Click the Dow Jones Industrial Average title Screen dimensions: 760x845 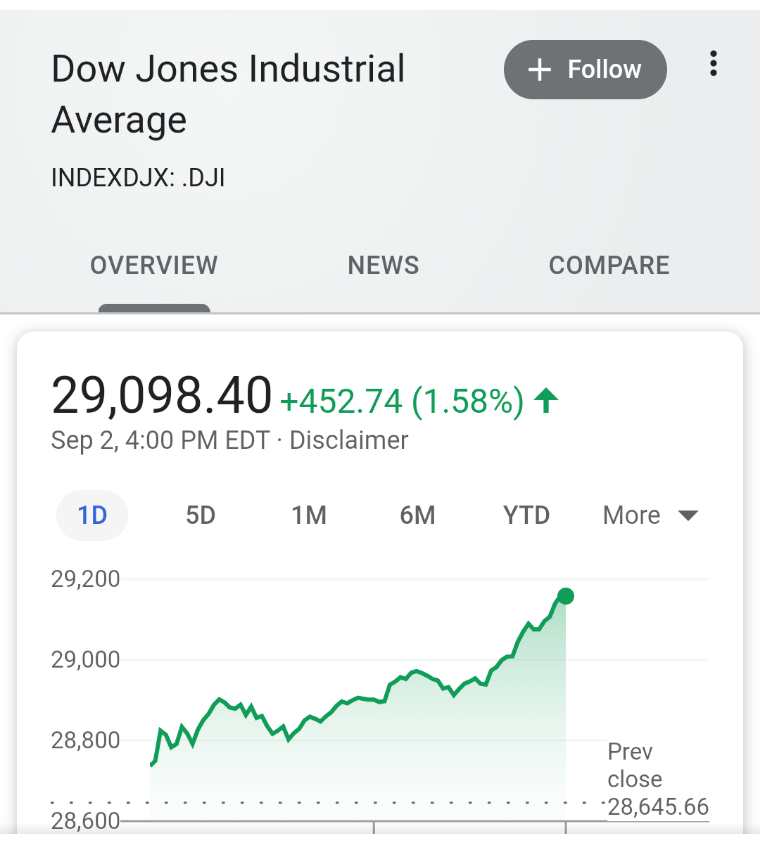pos(228,94)
